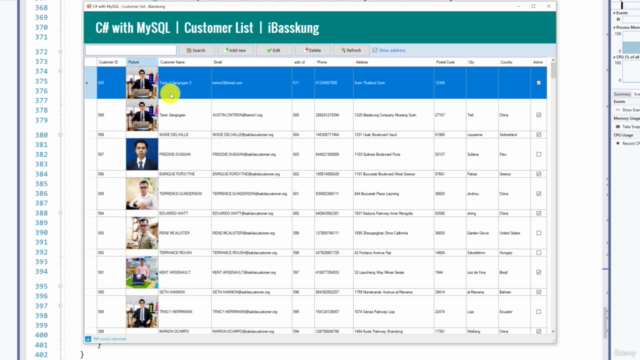Collapse the Process Memory graph section
The width and height of the screenshot is (640, 360).
pos(614,27)
